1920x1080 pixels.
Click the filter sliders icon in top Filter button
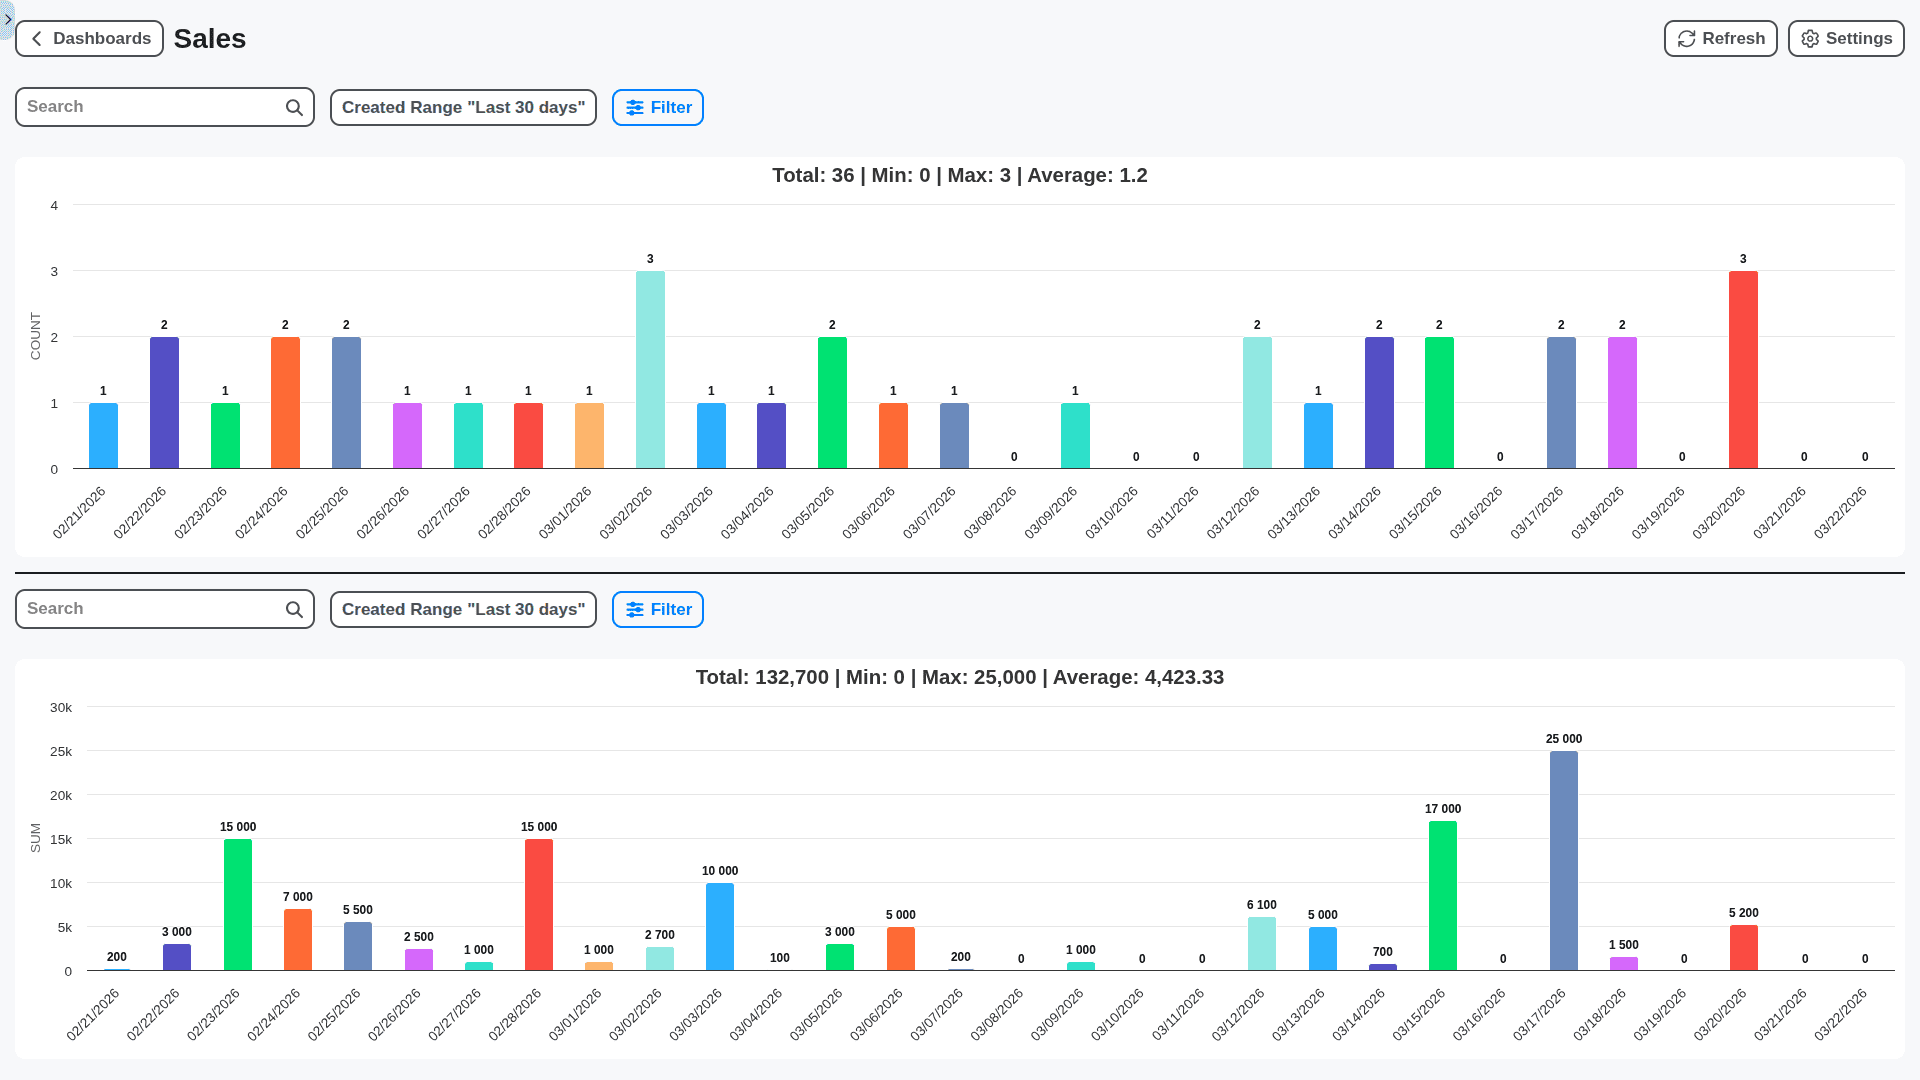click(634, 107)
